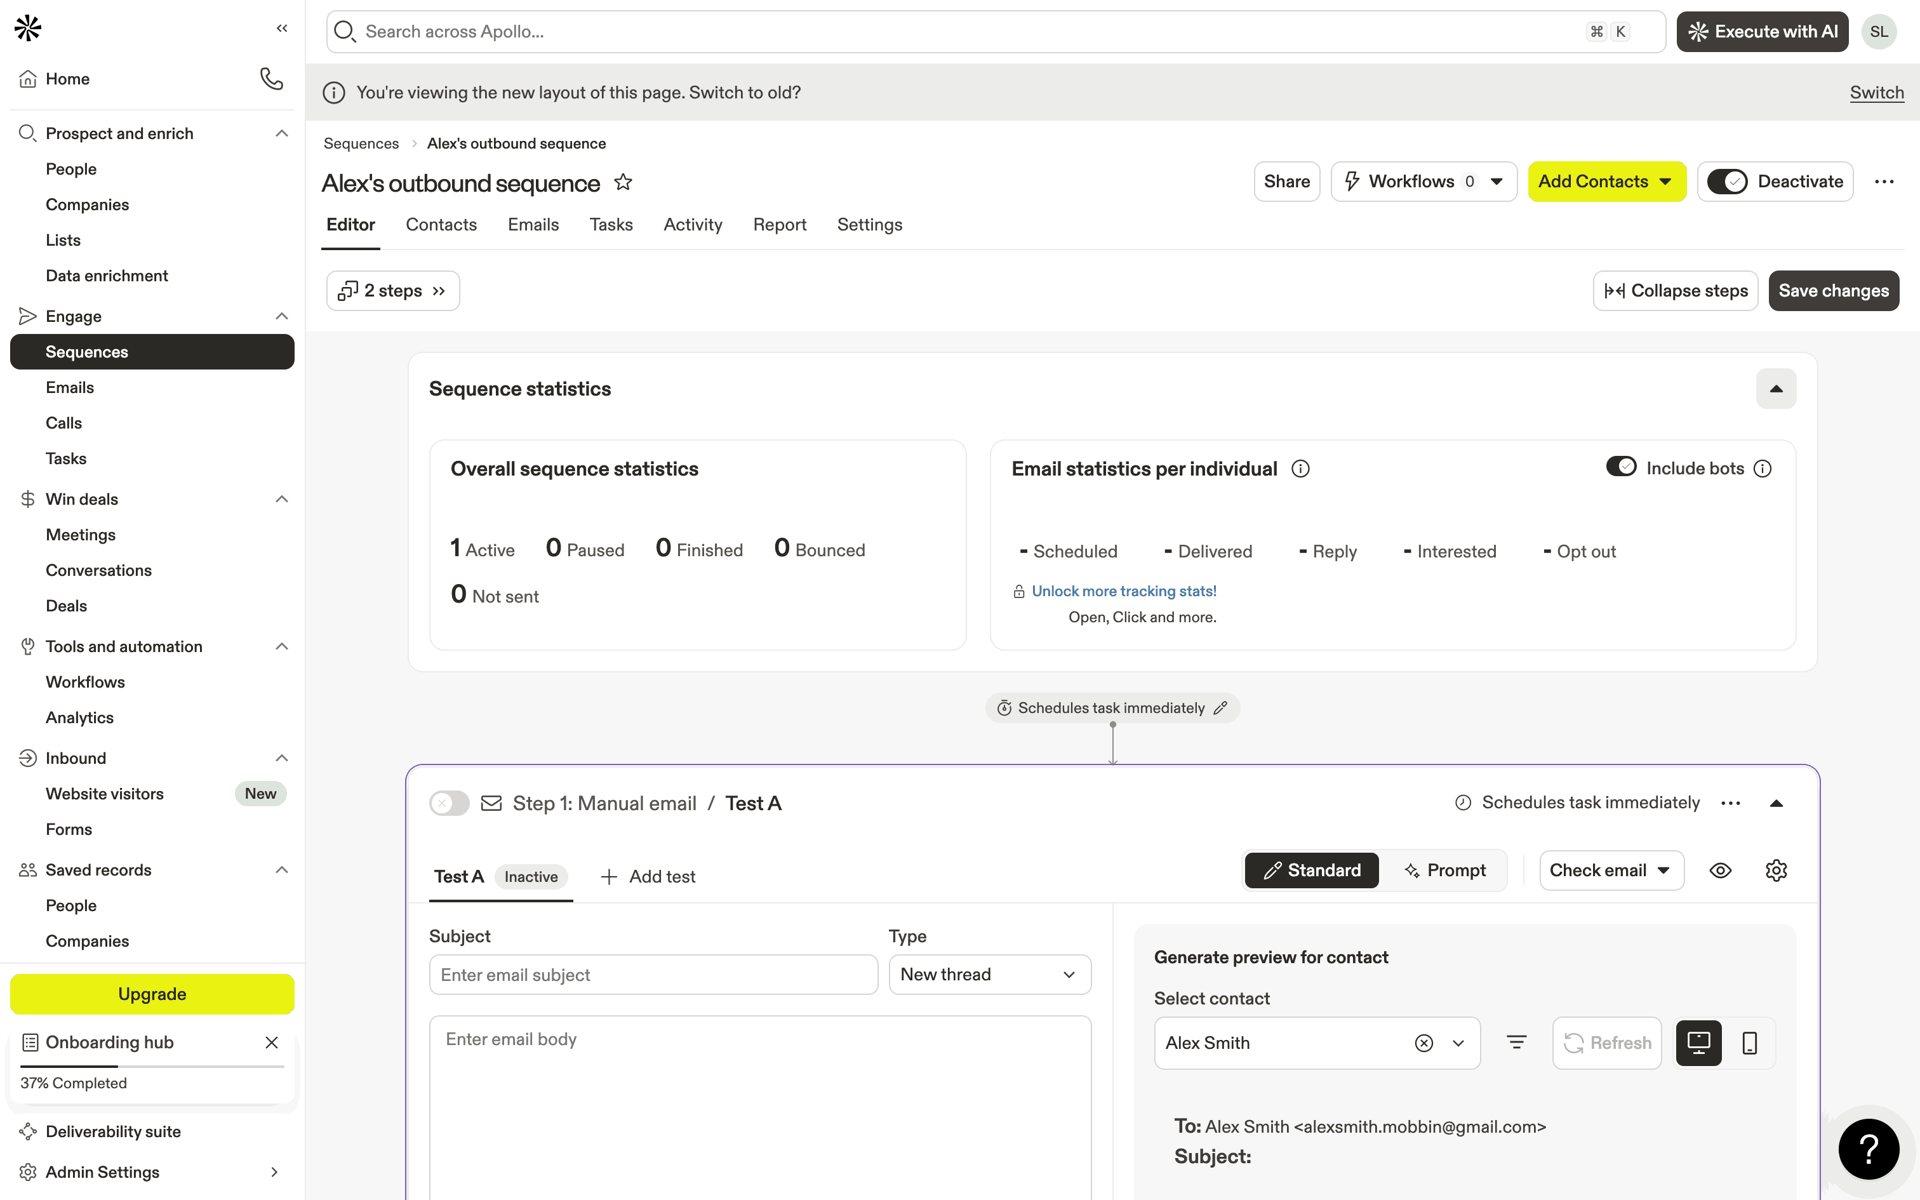Click Collapse steps button
1920x1200 pixels.
(x=1676, y=291)
